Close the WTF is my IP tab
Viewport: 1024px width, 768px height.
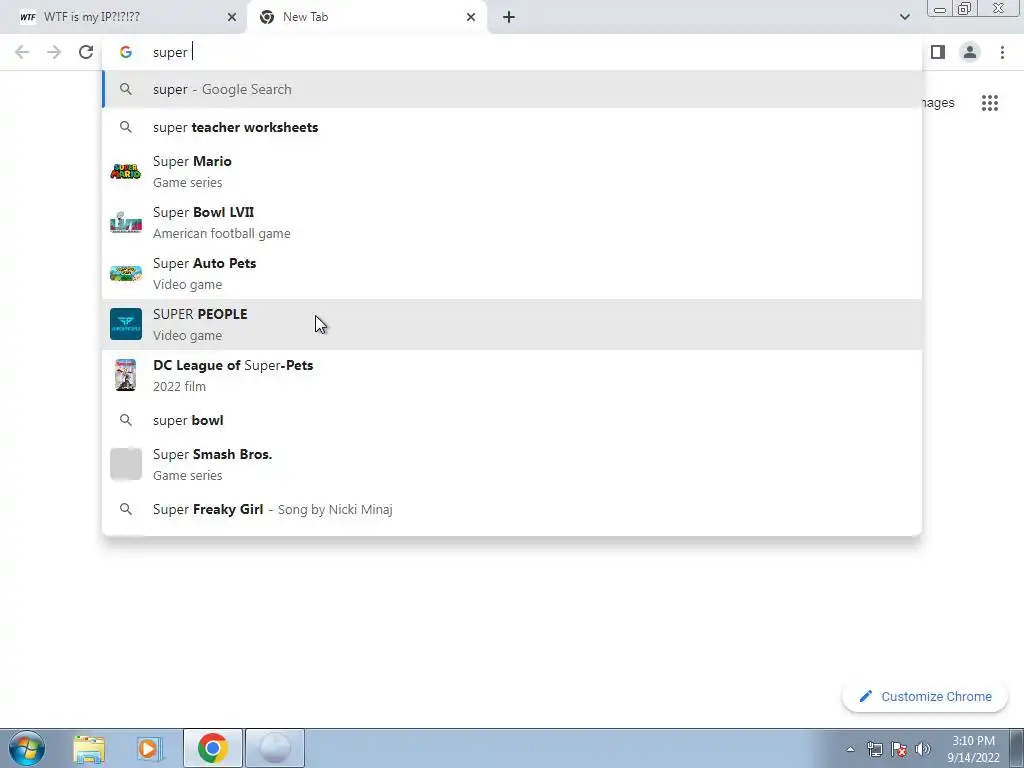(232, 17)
